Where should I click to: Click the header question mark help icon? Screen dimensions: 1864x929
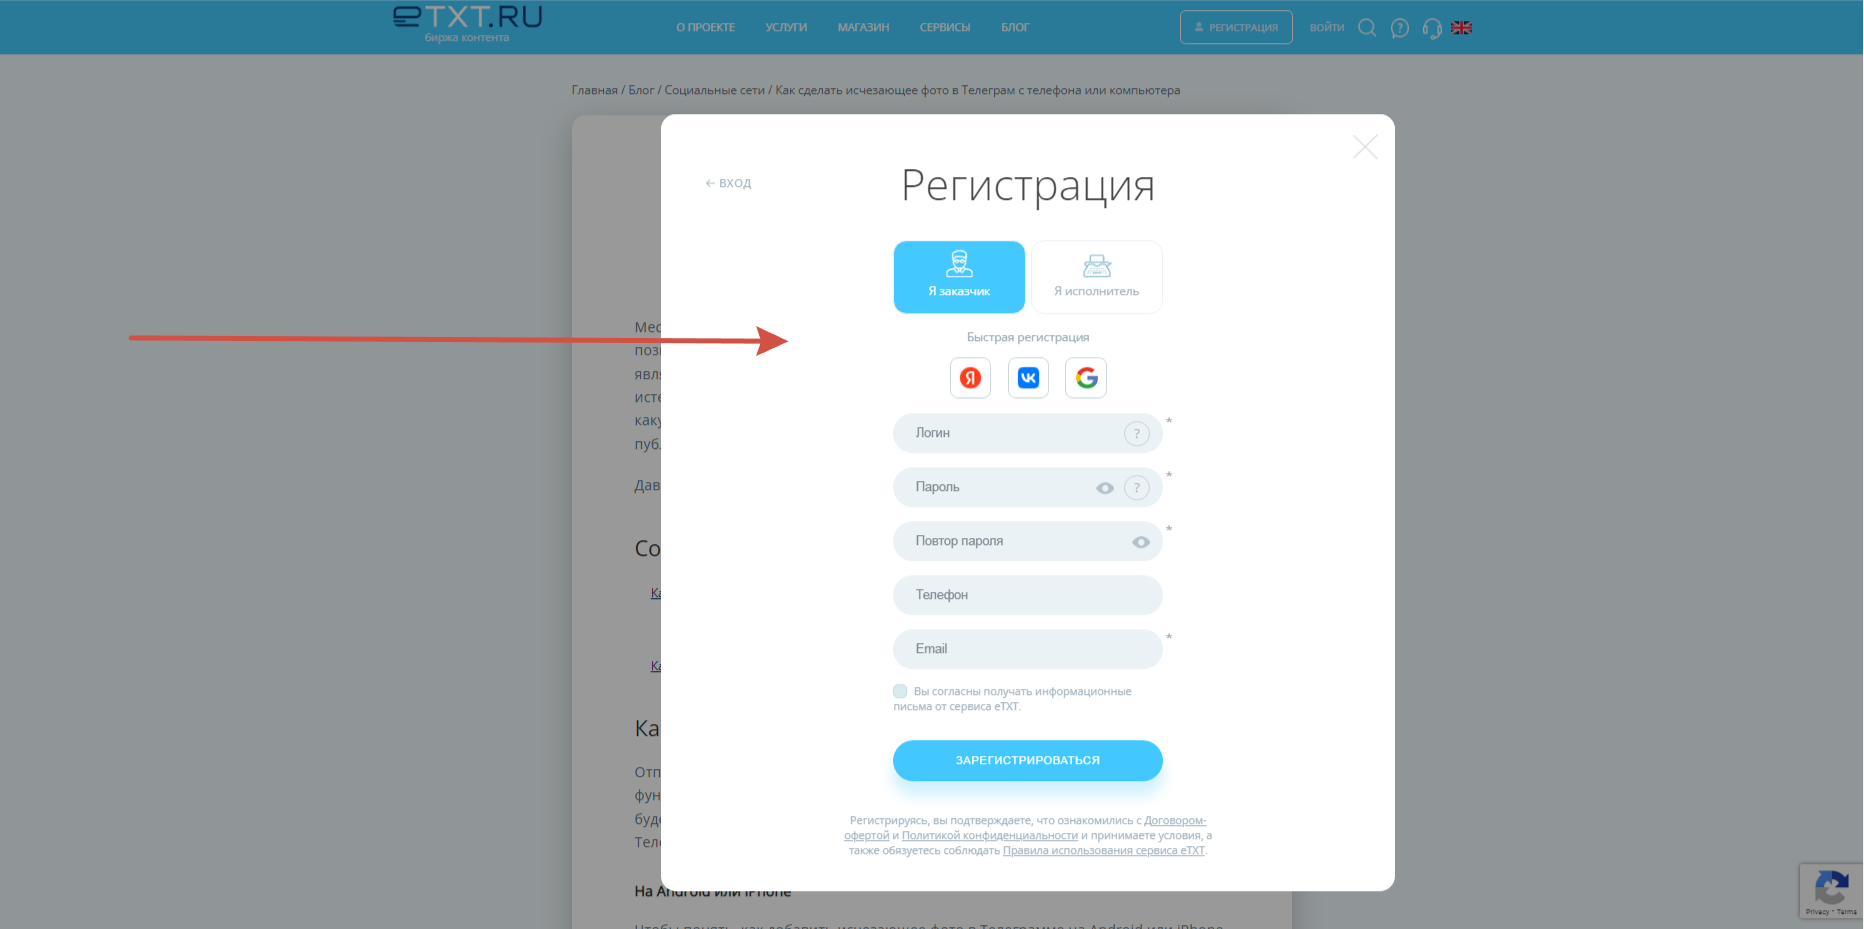[x=1400, y=28]
